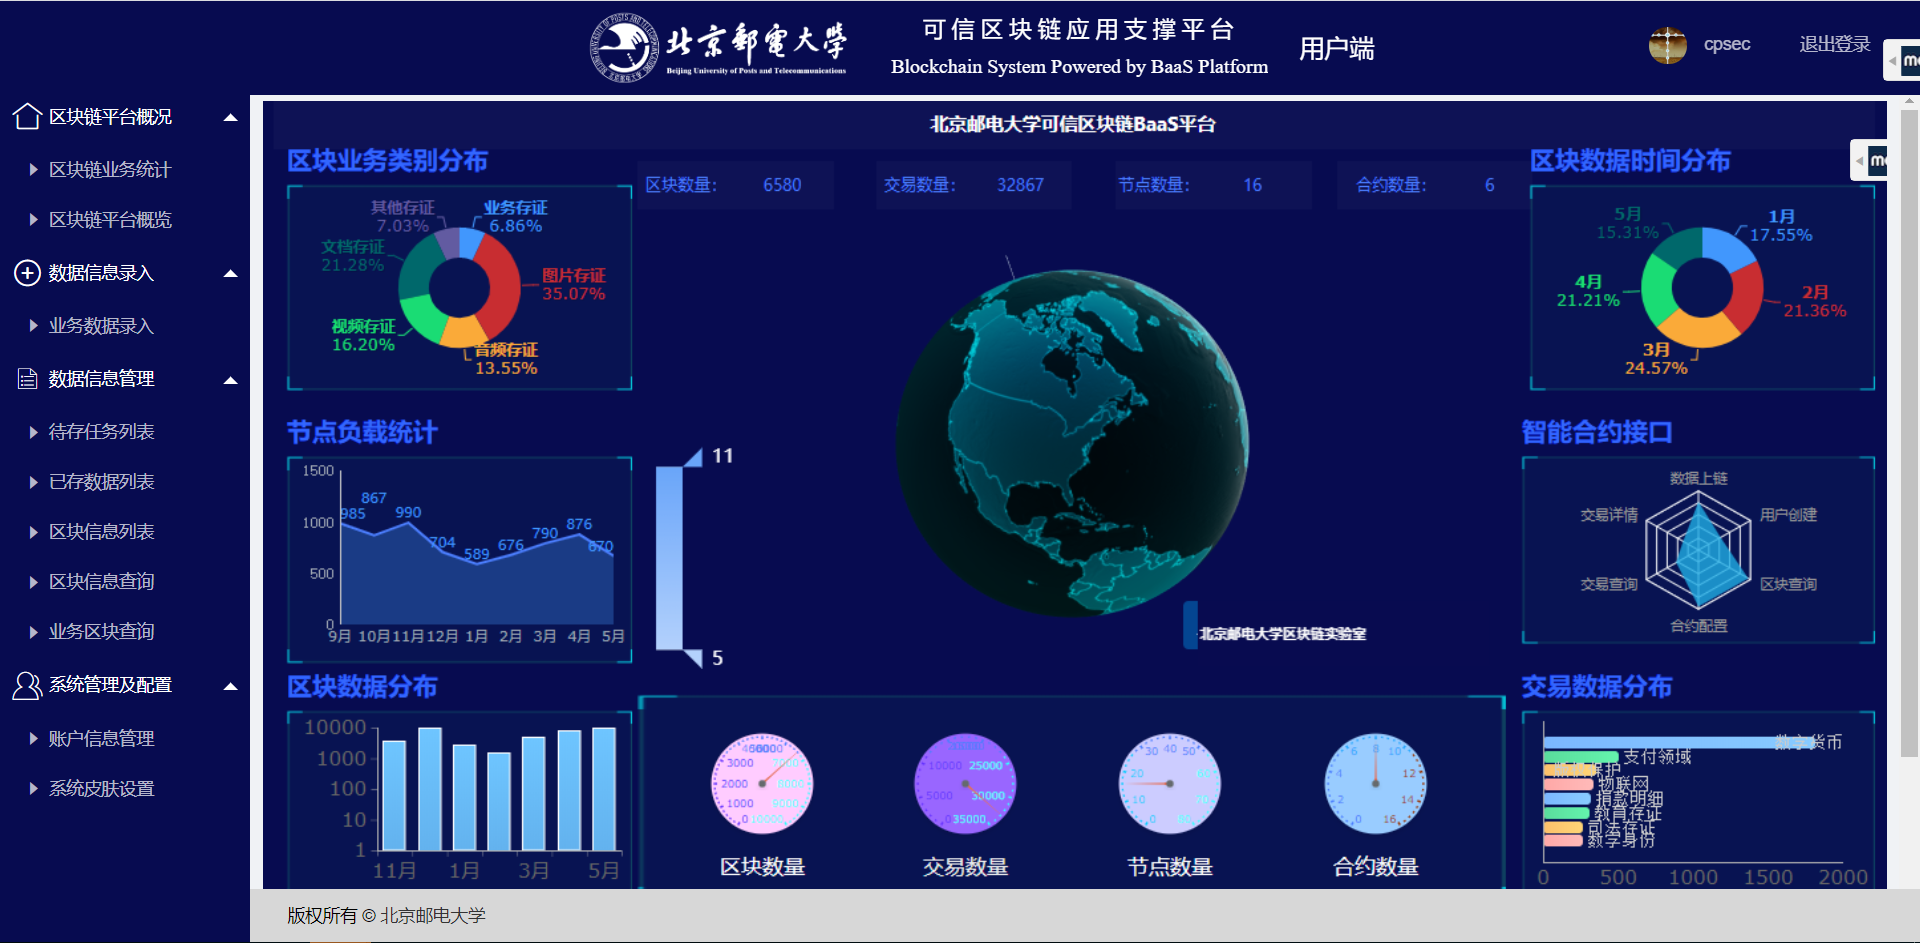Viewport: 1920px width, 943px height.
Task: Collapse the 数据信息管理 menu group arrow
Action: [x=231, y=380]
